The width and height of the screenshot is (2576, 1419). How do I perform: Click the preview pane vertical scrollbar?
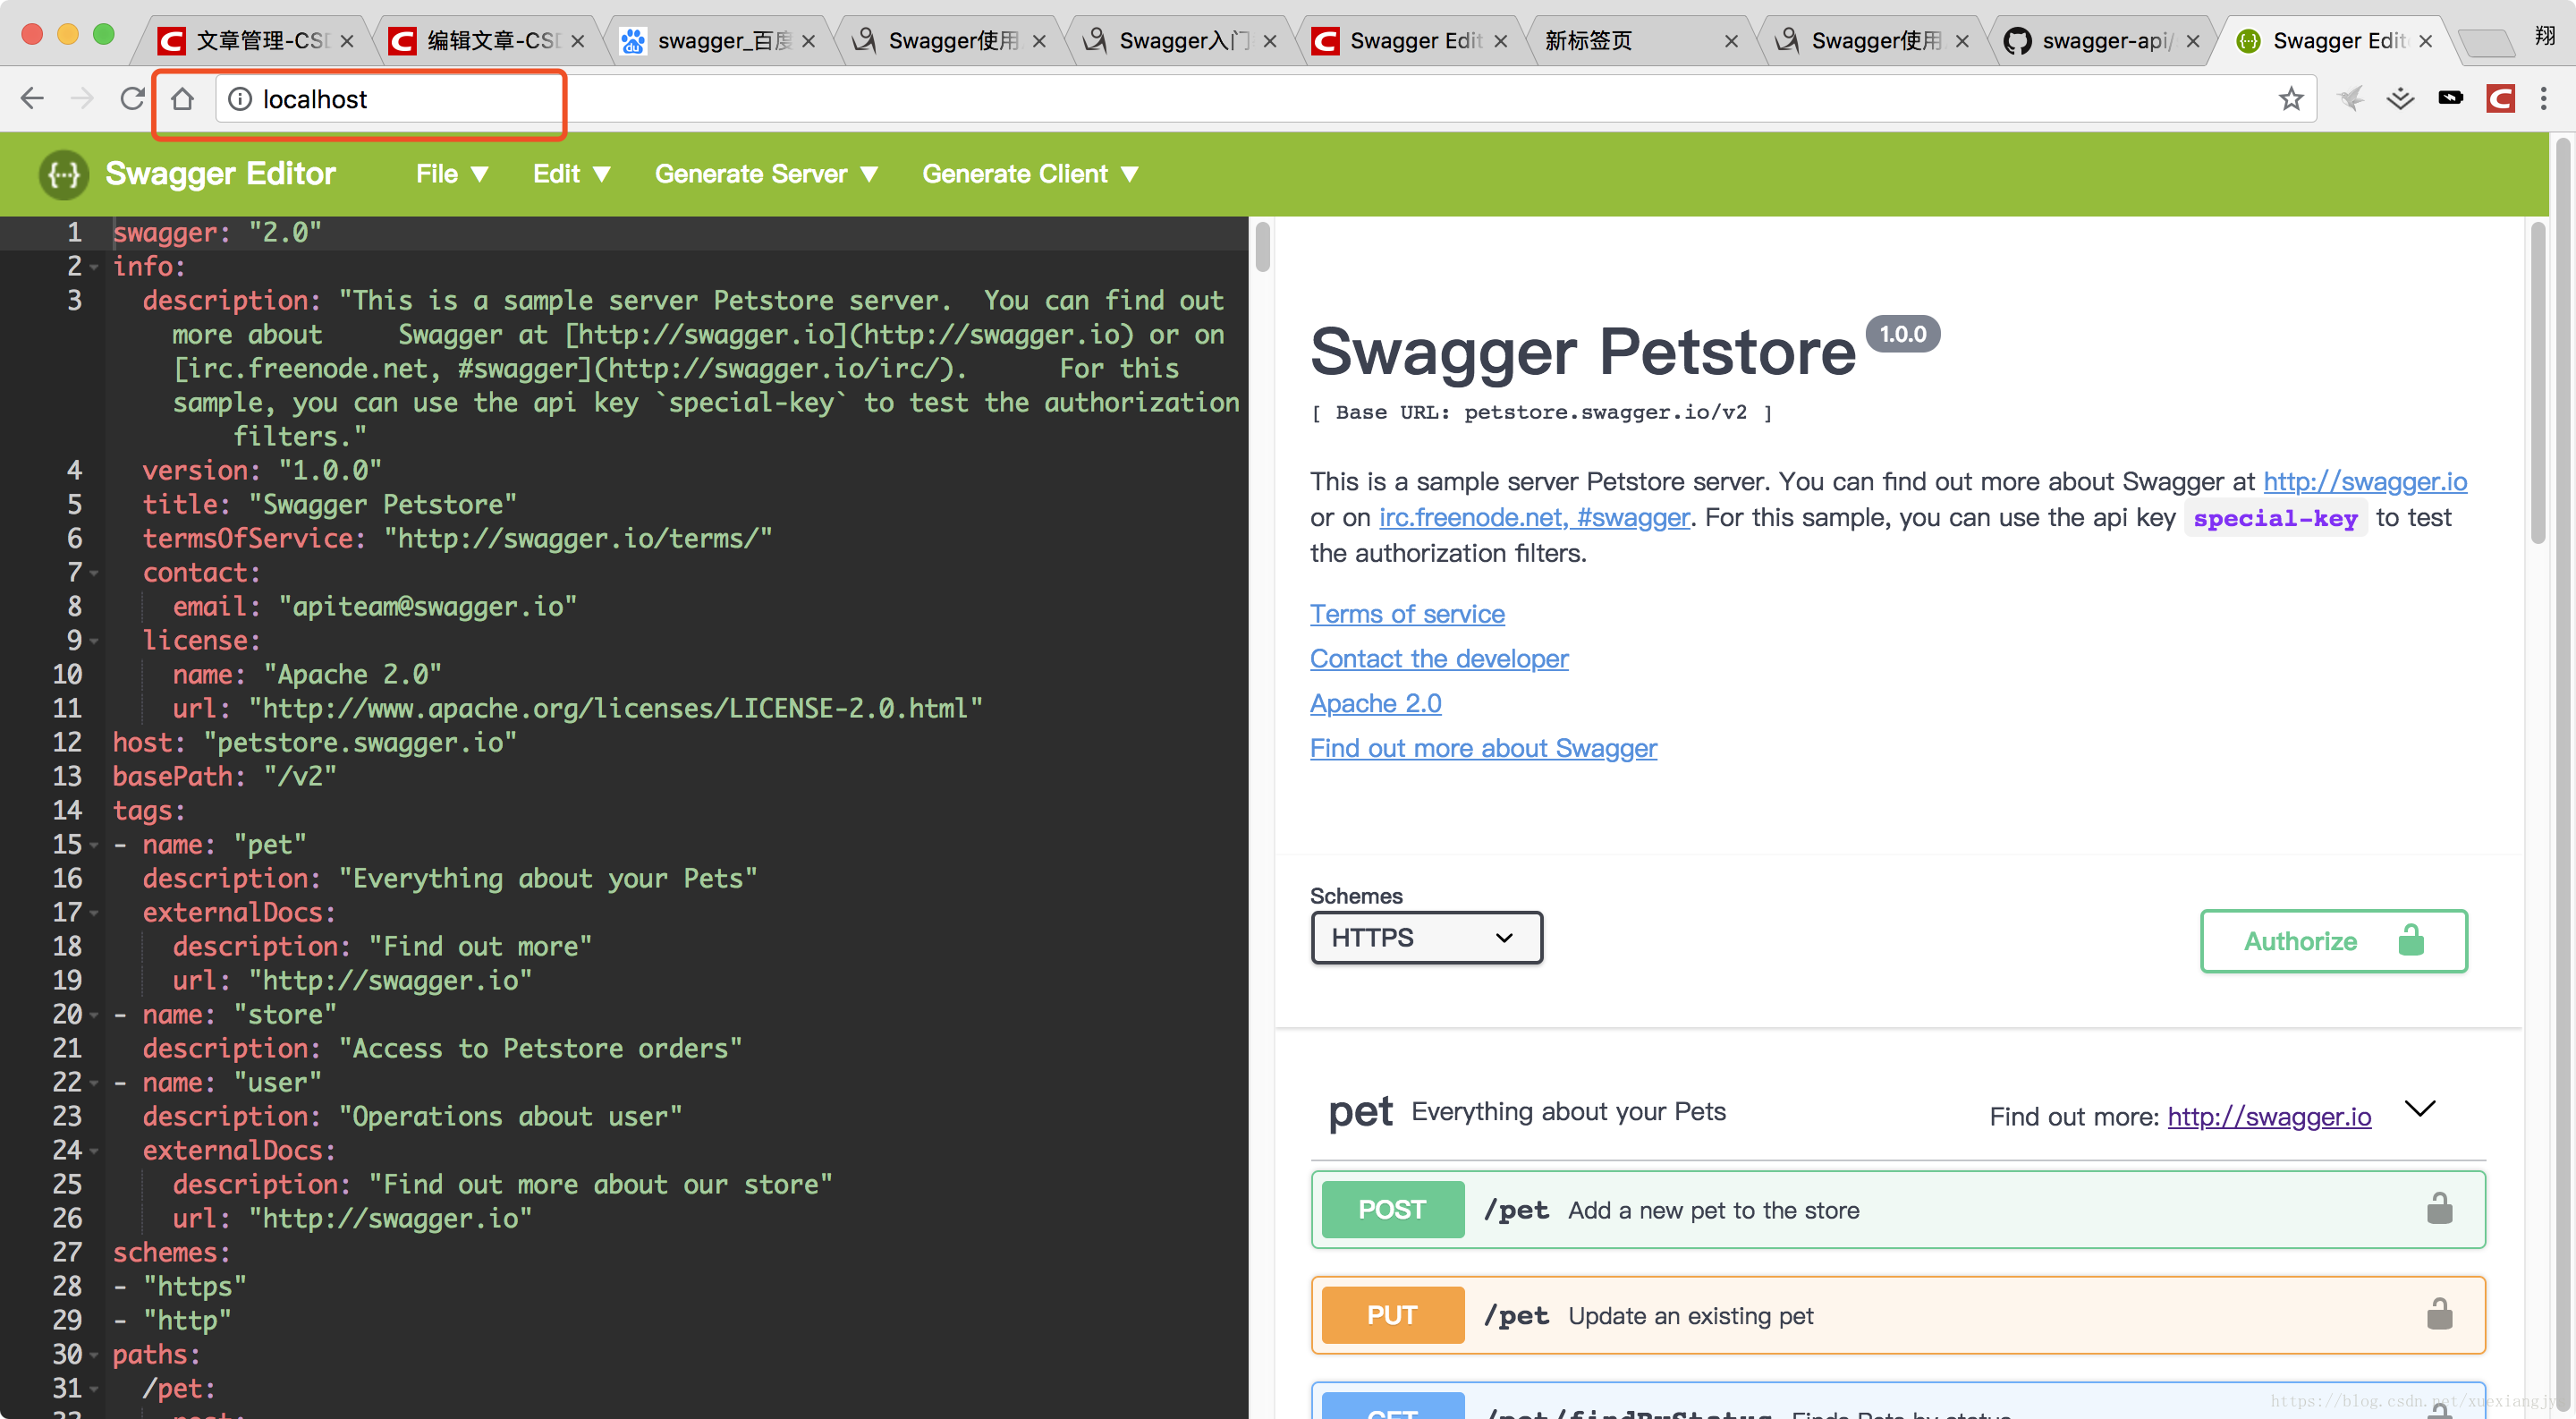coord(2537,382)
